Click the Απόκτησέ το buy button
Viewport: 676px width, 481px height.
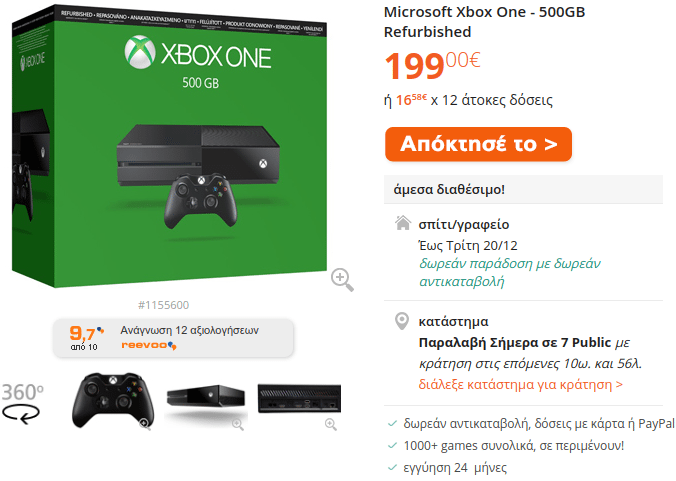(478, 144)
